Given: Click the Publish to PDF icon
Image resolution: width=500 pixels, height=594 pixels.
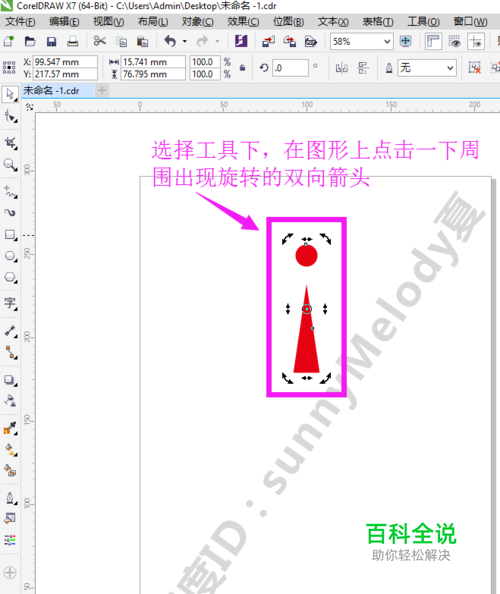Looking at the screenshot, I should 311,41.
